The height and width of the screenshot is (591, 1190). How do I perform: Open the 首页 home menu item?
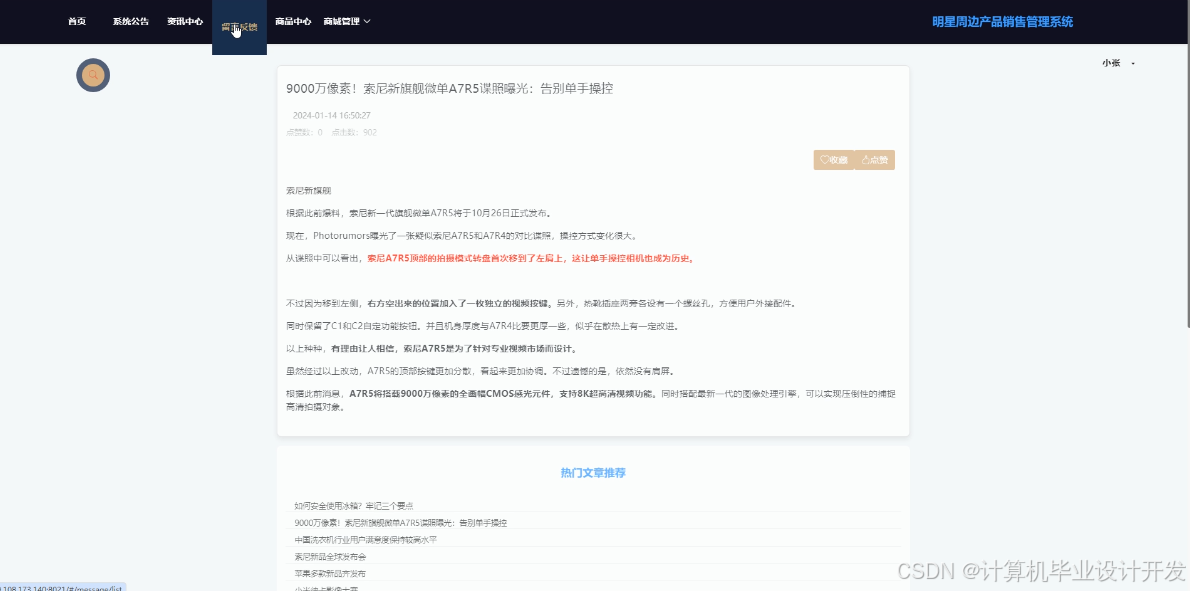coord(77,21)
